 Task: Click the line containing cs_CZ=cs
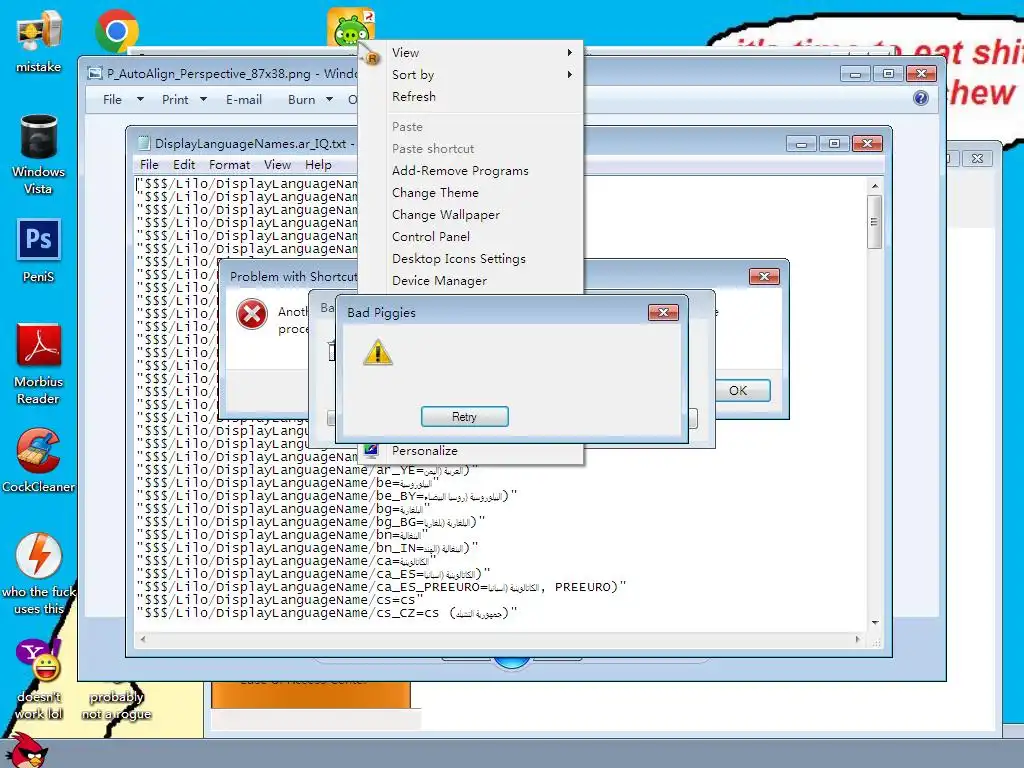point(327,613)
